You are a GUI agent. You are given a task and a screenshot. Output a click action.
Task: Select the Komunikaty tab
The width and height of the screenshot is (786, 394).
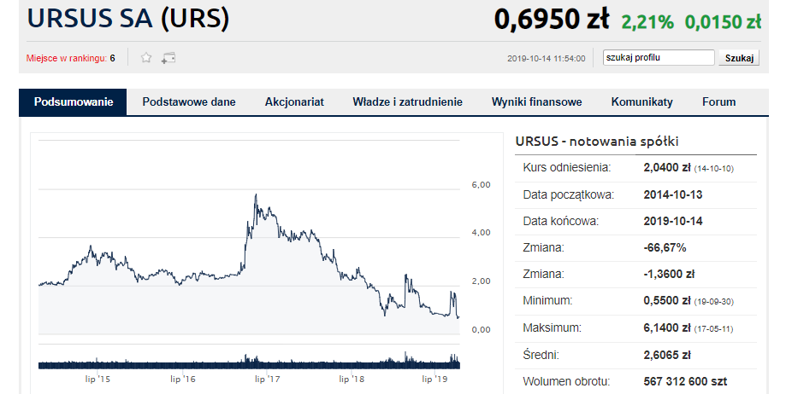click(642, 102)
